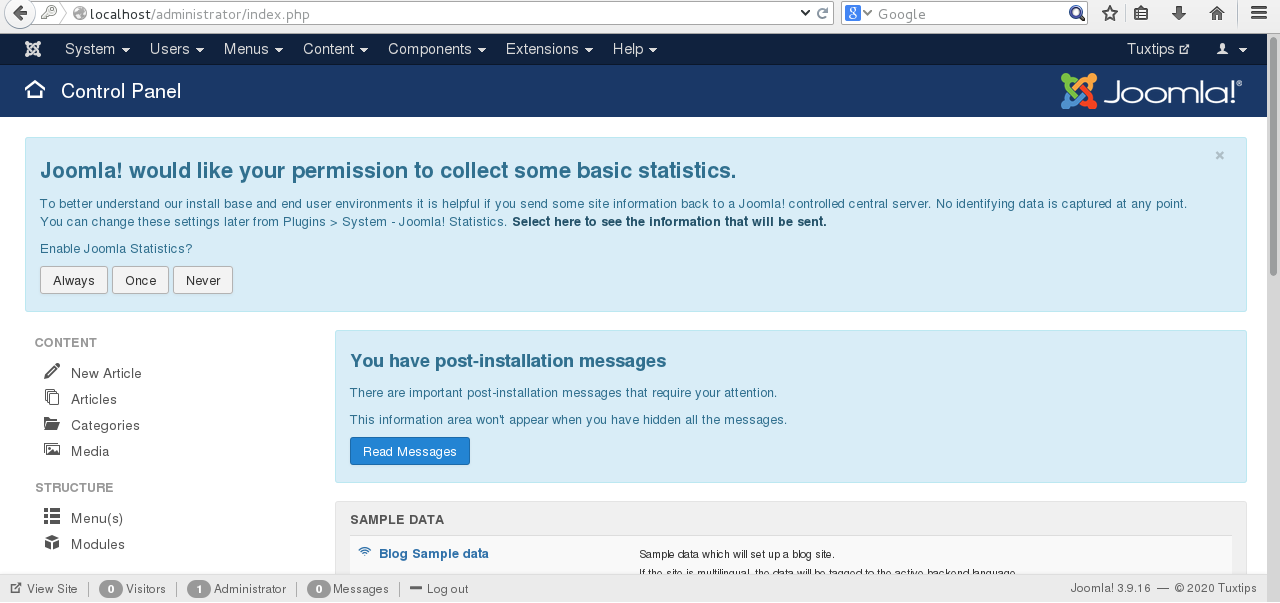This screenshot has width=1280, height=603.
Task: Open the Categories link in sidebar
Action: point(105,425)
